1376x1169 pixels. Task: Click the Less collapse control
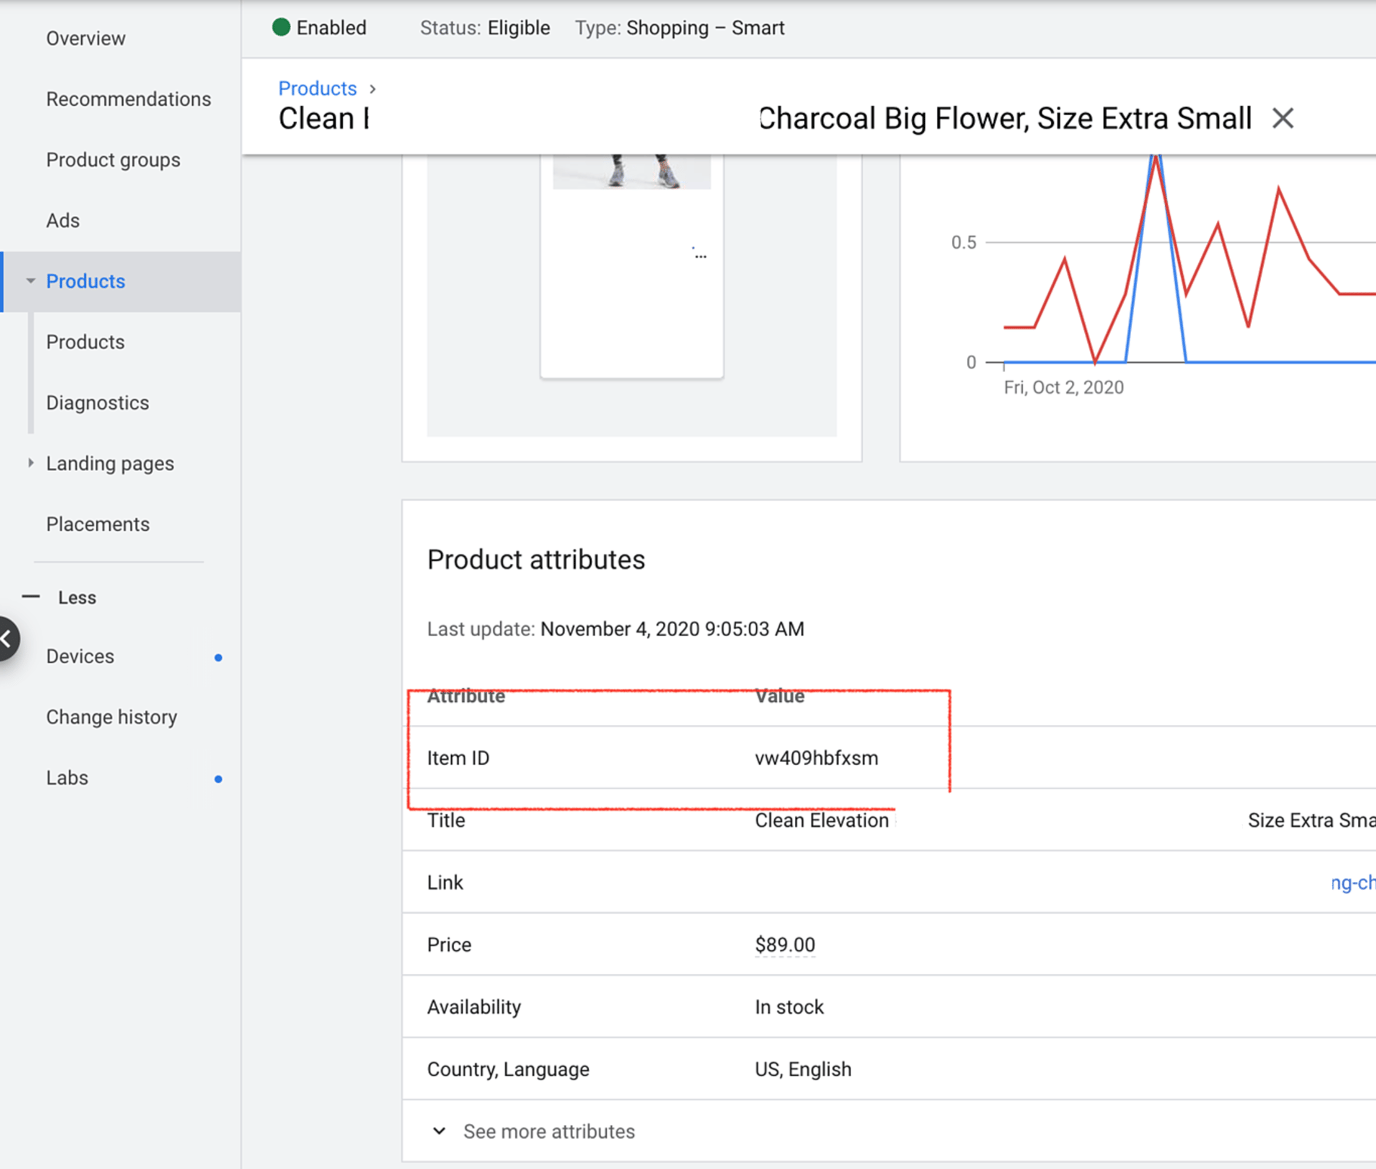coord(60,597)
